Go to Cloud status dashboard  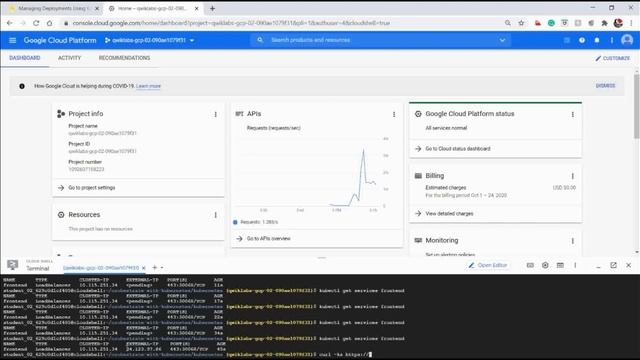tap(458, 149)
